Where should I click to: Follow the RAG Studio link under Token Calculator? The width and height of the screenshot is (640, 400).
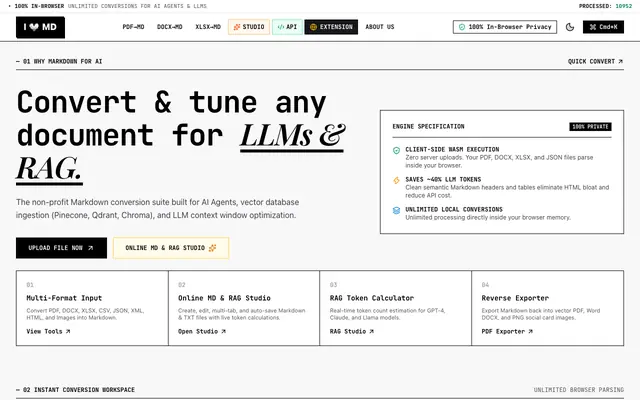(351, 331)
